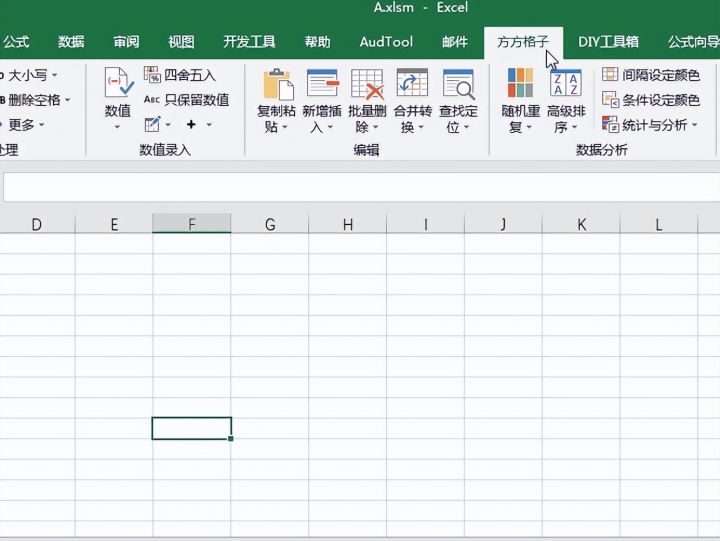Switch to the 审阅 tab
Viewport: 720px width, 541px height.
(126, 42)
